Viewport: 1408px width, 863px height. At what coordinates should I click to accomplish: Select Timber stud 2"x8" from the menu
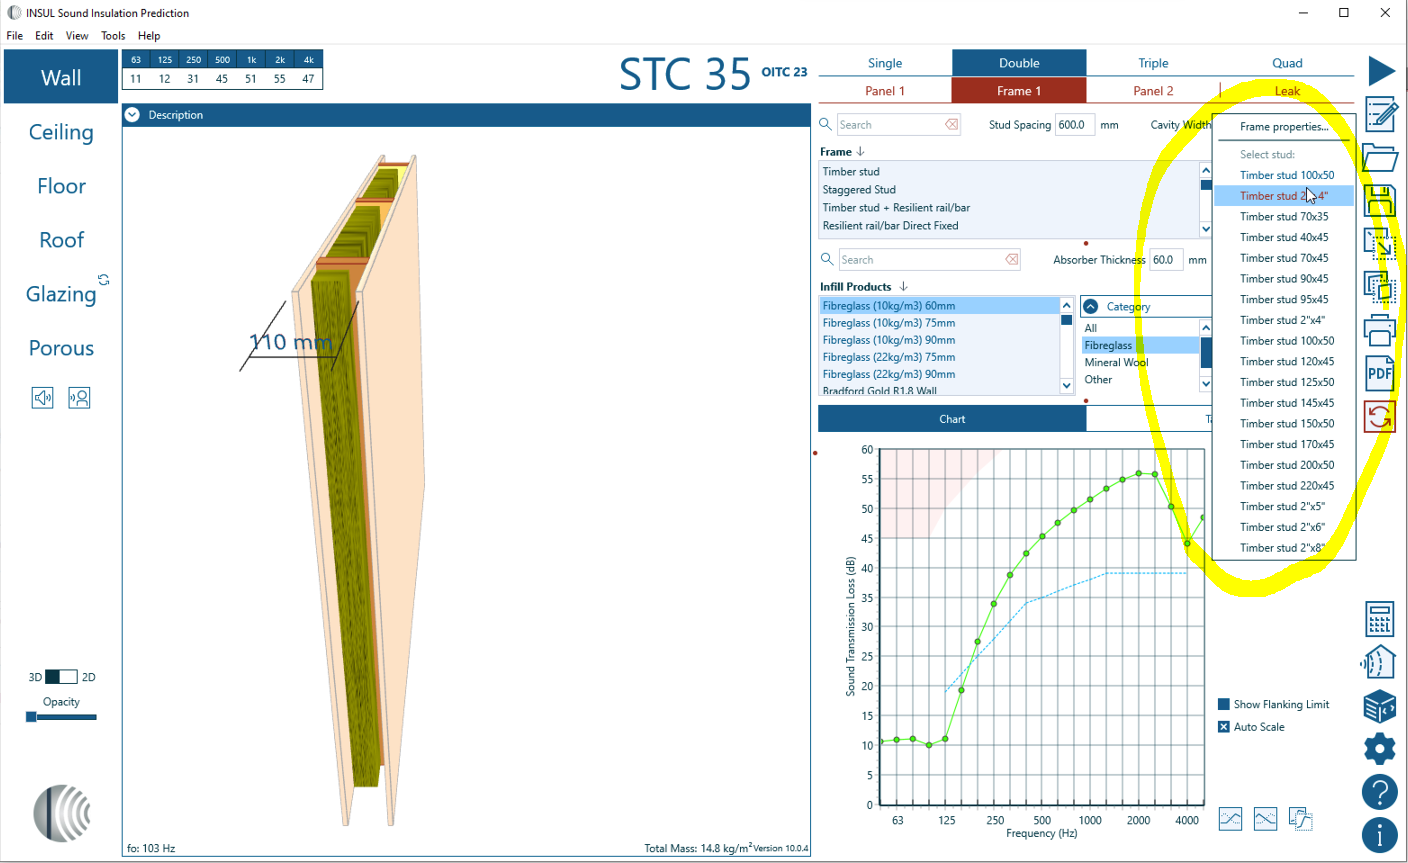(x=1284, y=548)
